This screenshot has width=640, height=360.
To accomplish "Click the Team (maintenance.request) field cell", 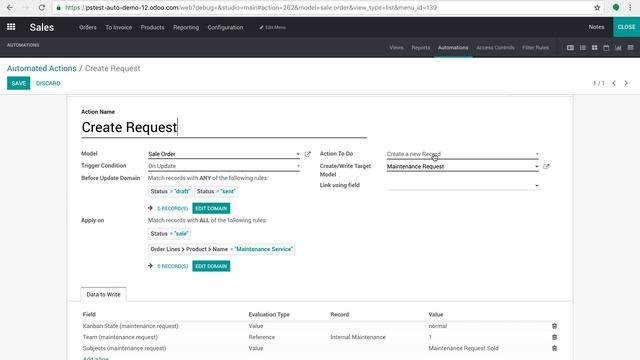I will [x=120, y=337].
